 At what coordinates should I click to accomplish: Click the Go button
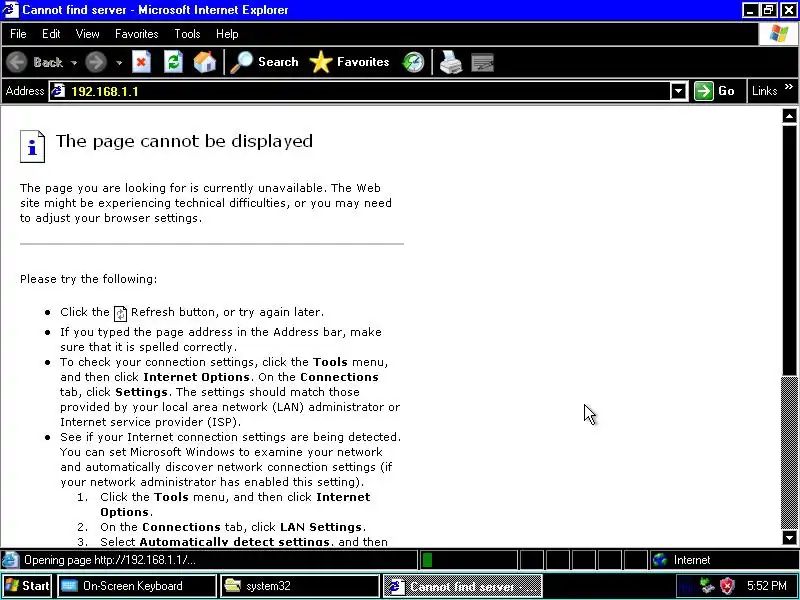pyautogui.click(x=715, y=91)
